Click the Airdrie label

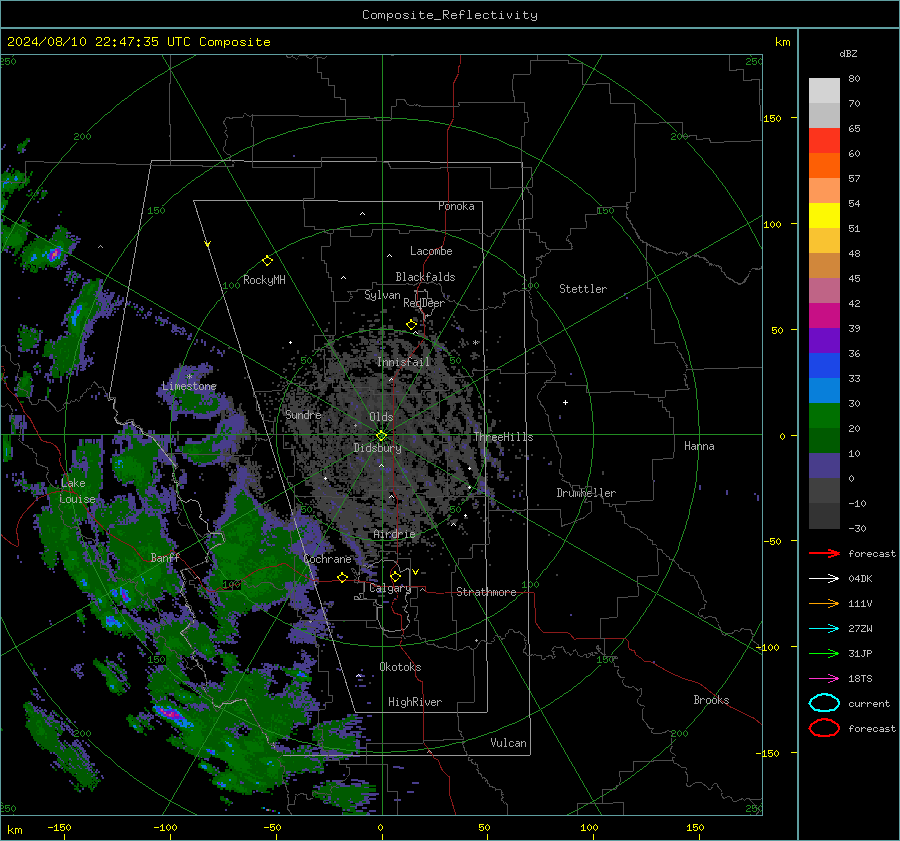pyautogui.click(x=394, y=534)
